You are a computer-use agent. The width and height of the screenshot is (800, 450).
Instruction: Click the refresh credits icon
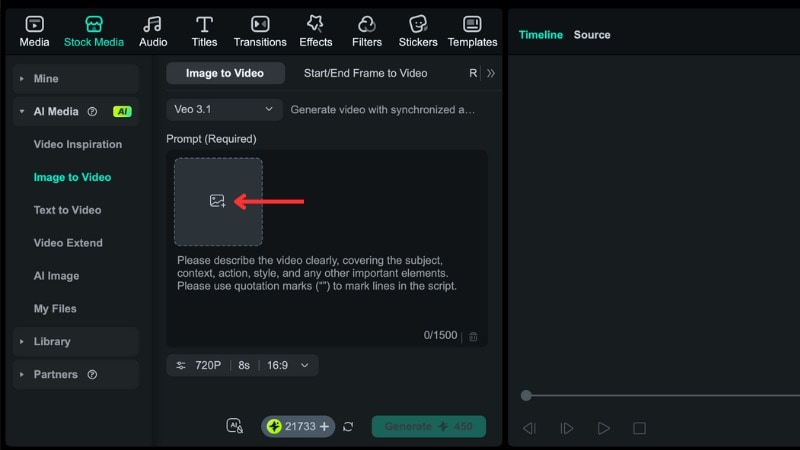348,427
